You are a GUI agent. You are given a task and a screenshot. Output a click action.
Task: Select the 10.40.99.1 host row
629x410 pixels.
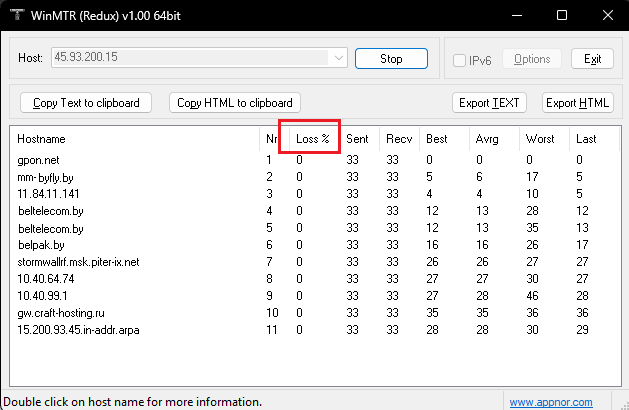[315, 296]
